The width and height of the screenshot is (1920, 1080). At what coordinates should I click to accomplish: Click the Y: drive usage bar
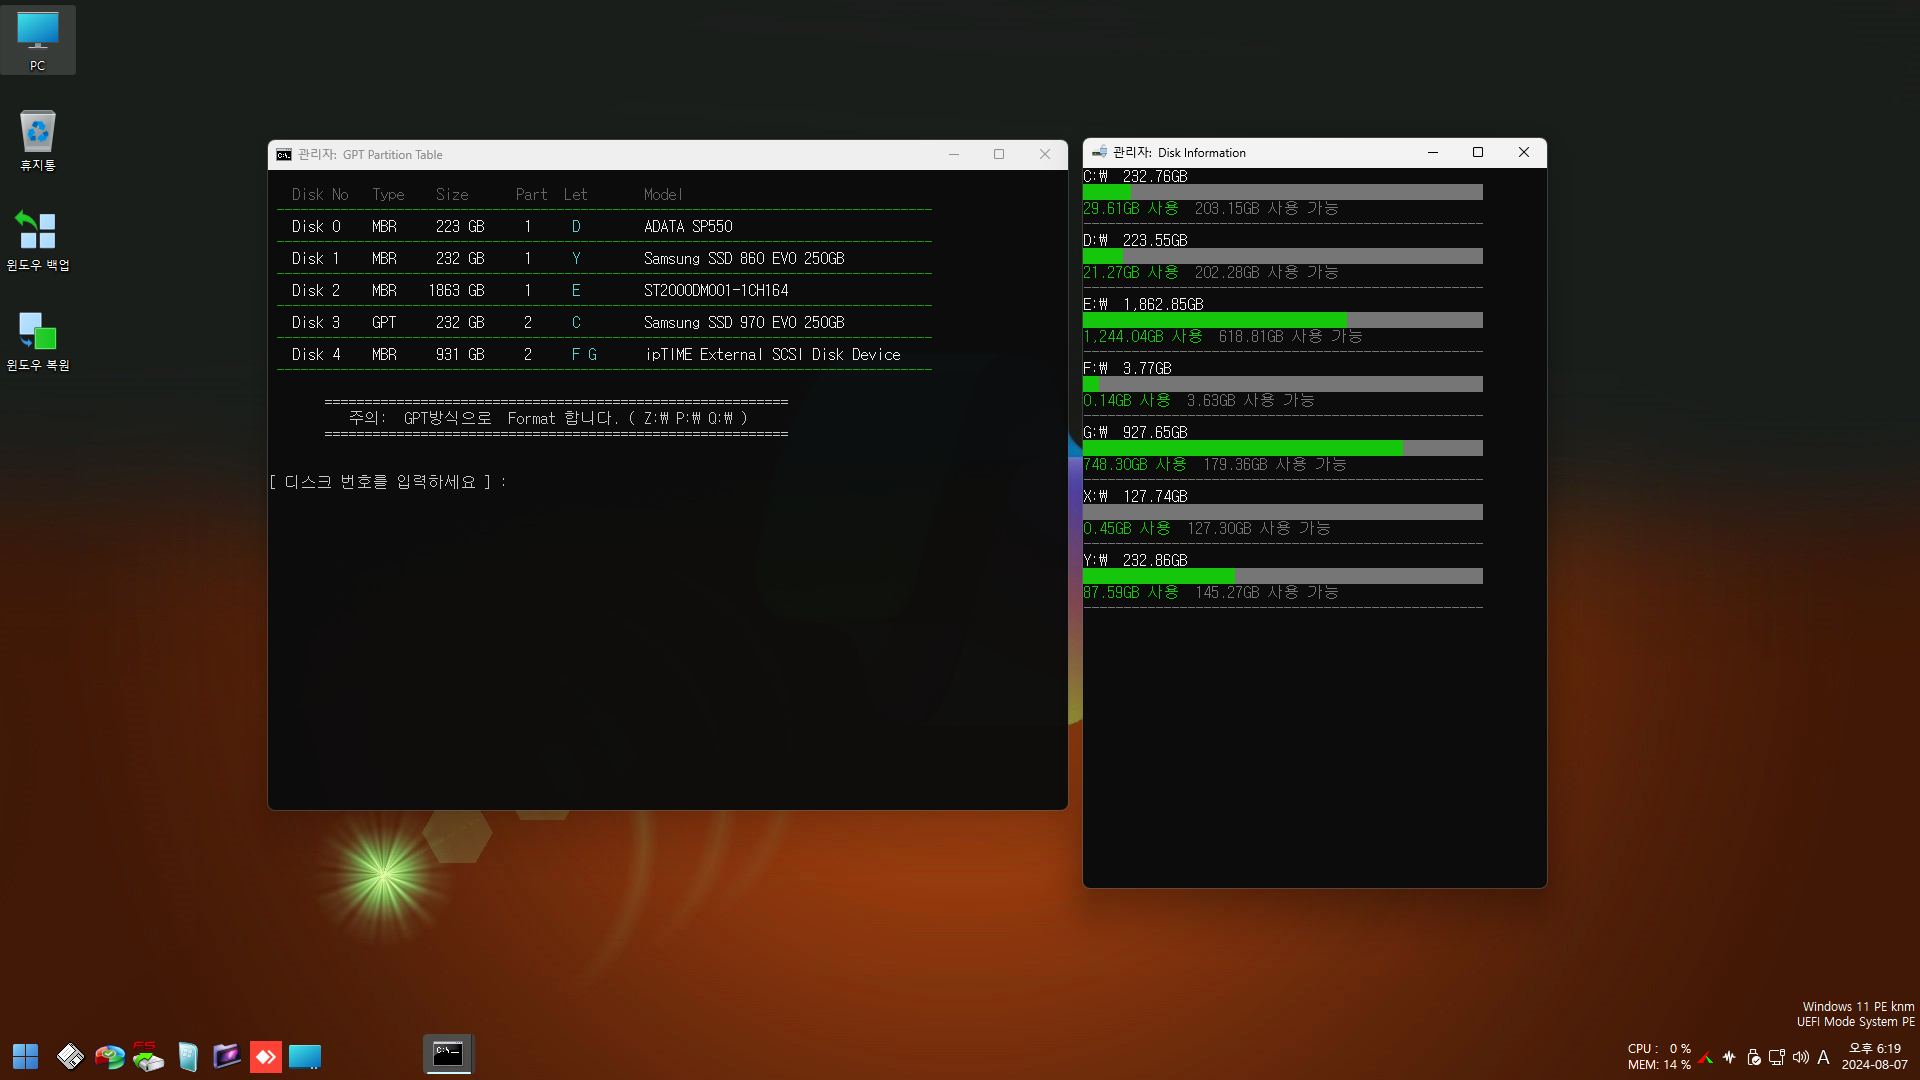tap(1283, 576)
